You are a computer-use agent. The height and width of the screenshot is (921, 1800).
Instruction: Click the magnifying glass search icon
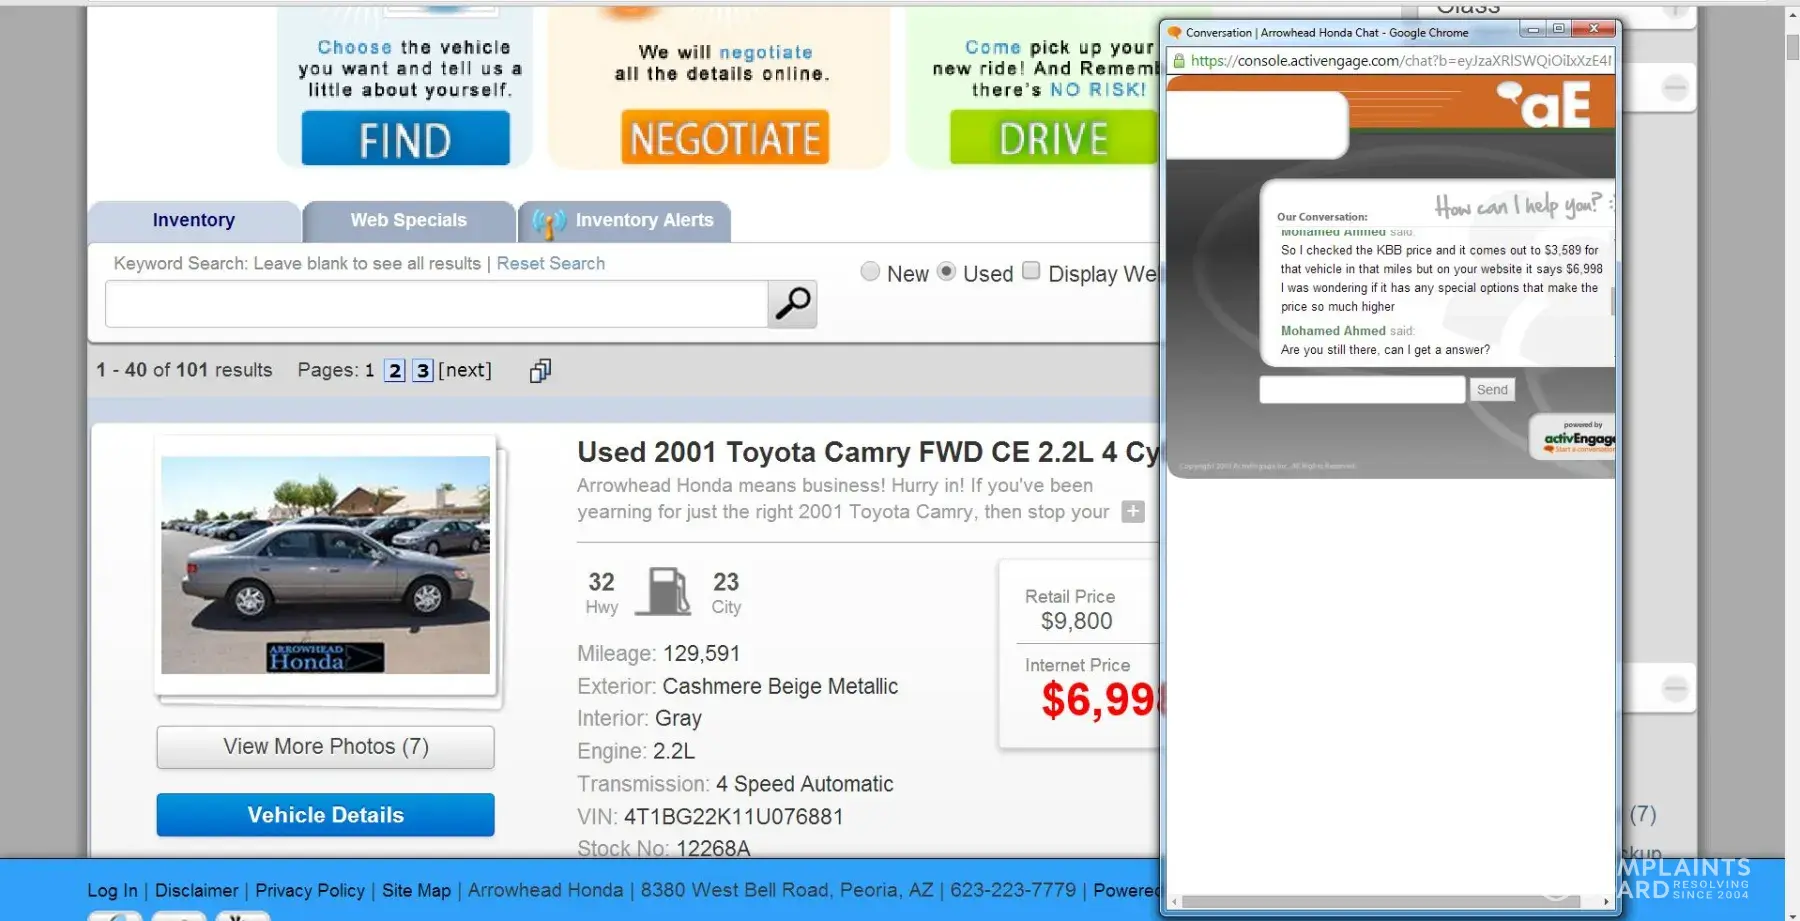[792, 303]
